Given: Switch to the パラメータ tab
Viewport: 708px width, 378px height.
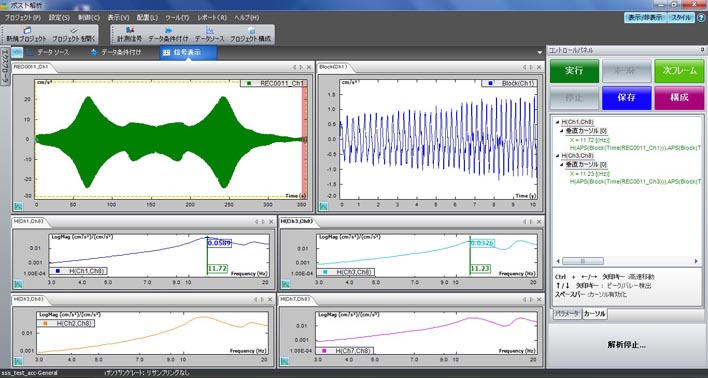Looking at the screenshot, I should tap(567, 313).
